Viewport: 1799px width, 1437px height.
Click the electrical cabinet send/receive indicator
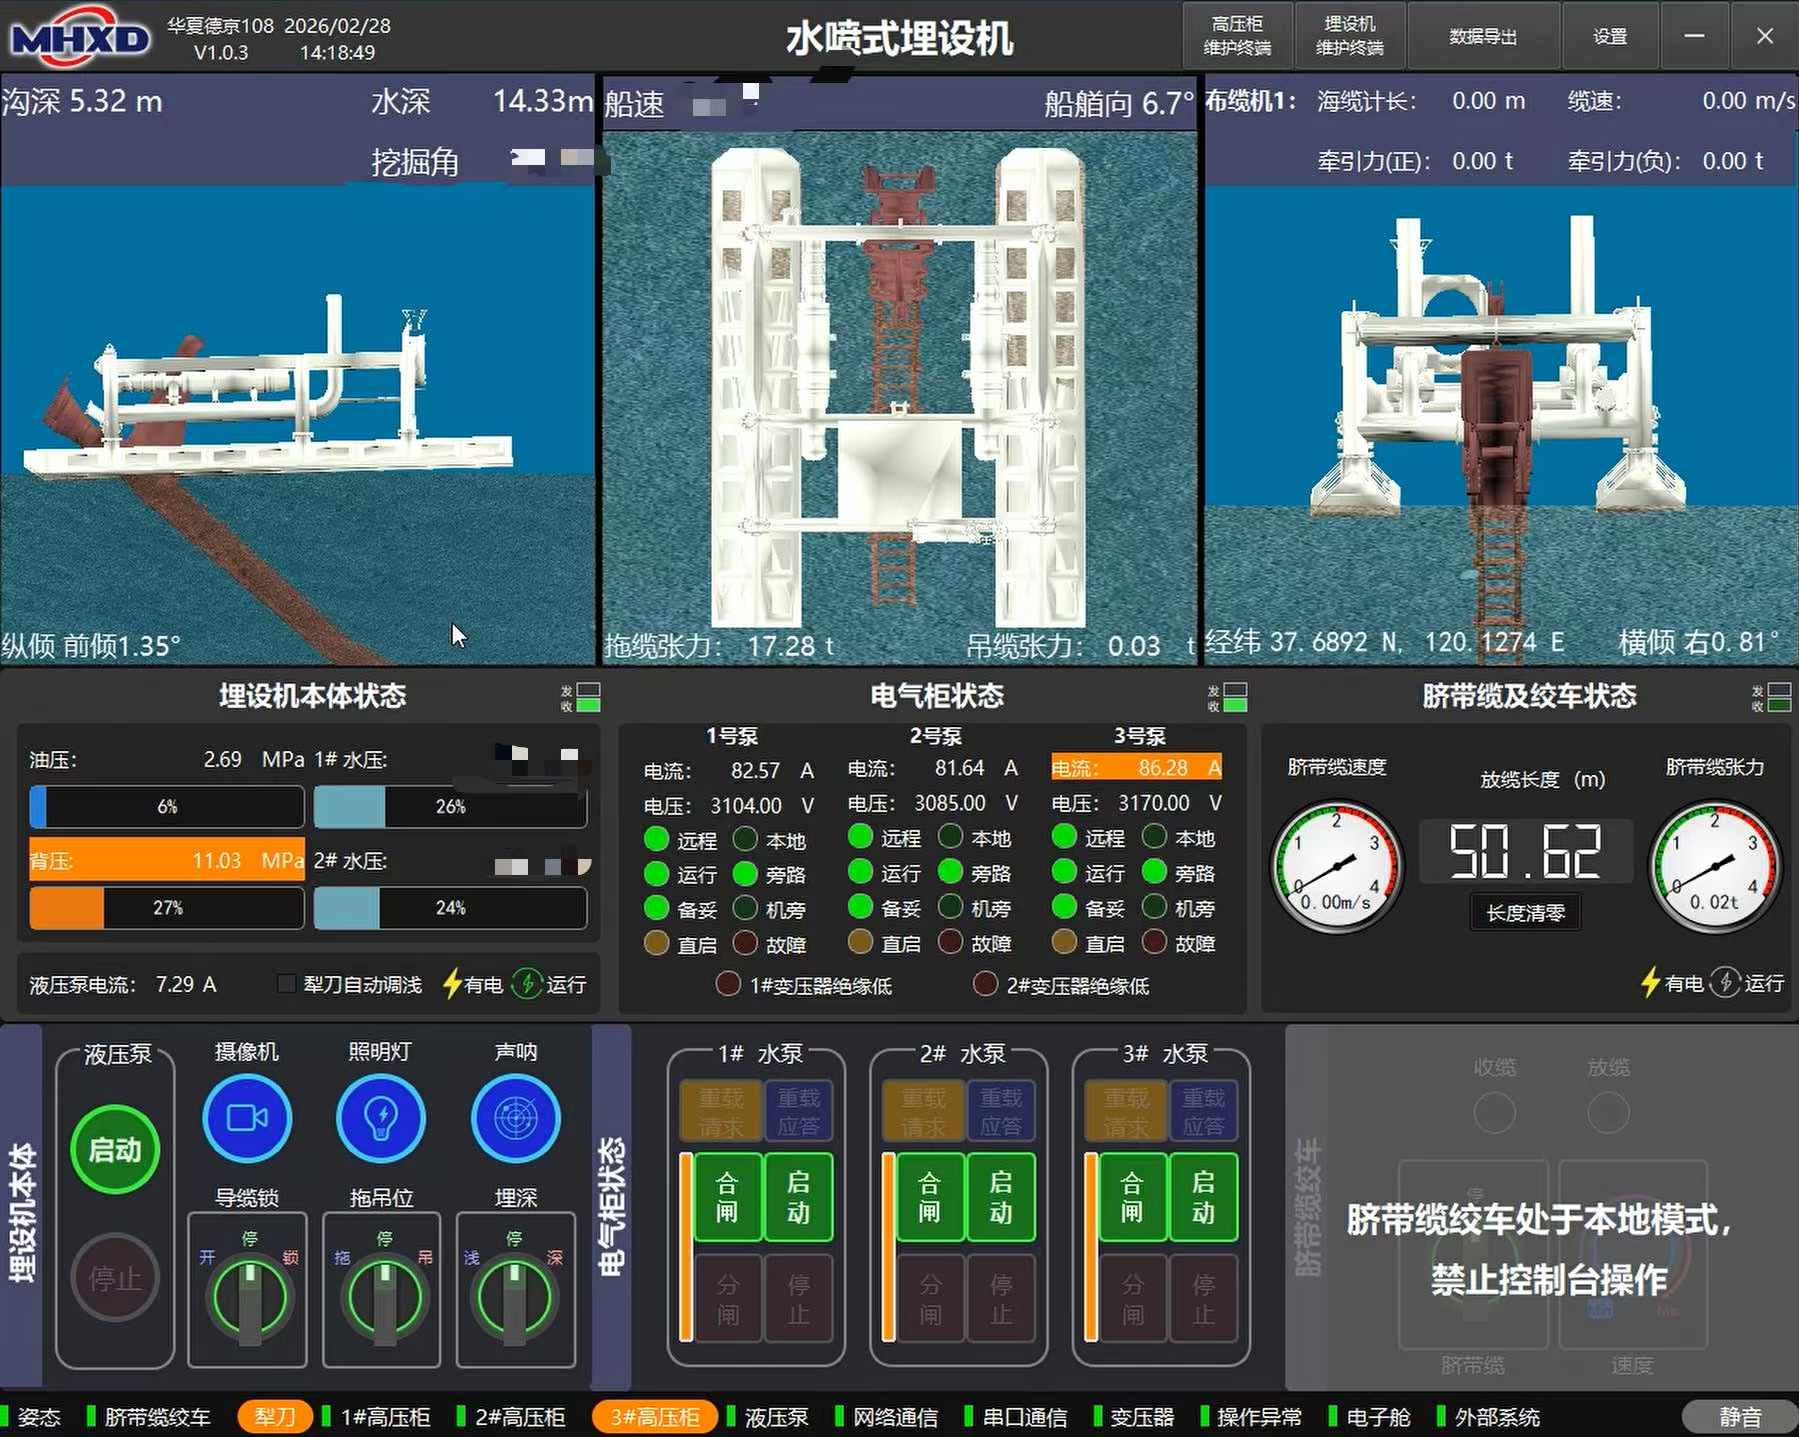[1235, 697]
